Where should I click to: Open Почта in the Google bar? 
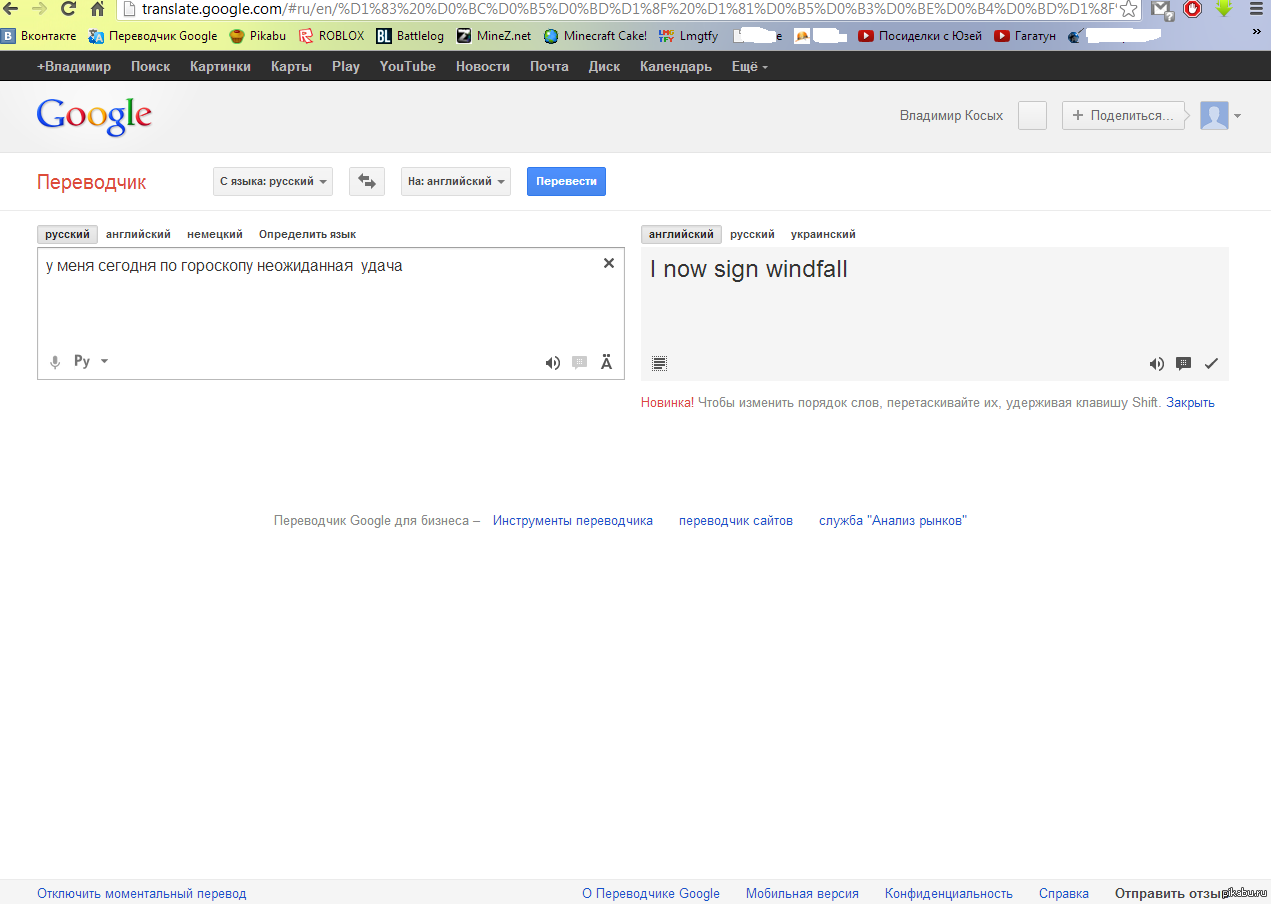coord(549,67)
